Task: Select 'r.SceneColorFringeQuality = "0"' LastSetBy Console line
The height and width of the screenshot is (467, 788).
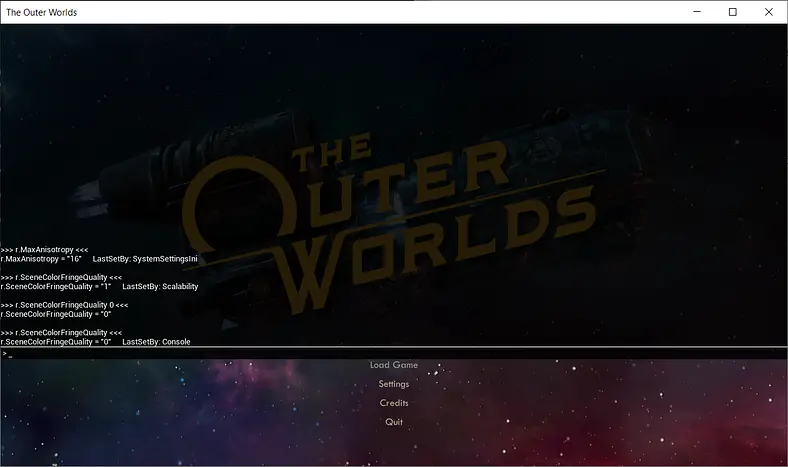Action: (95, 342)
